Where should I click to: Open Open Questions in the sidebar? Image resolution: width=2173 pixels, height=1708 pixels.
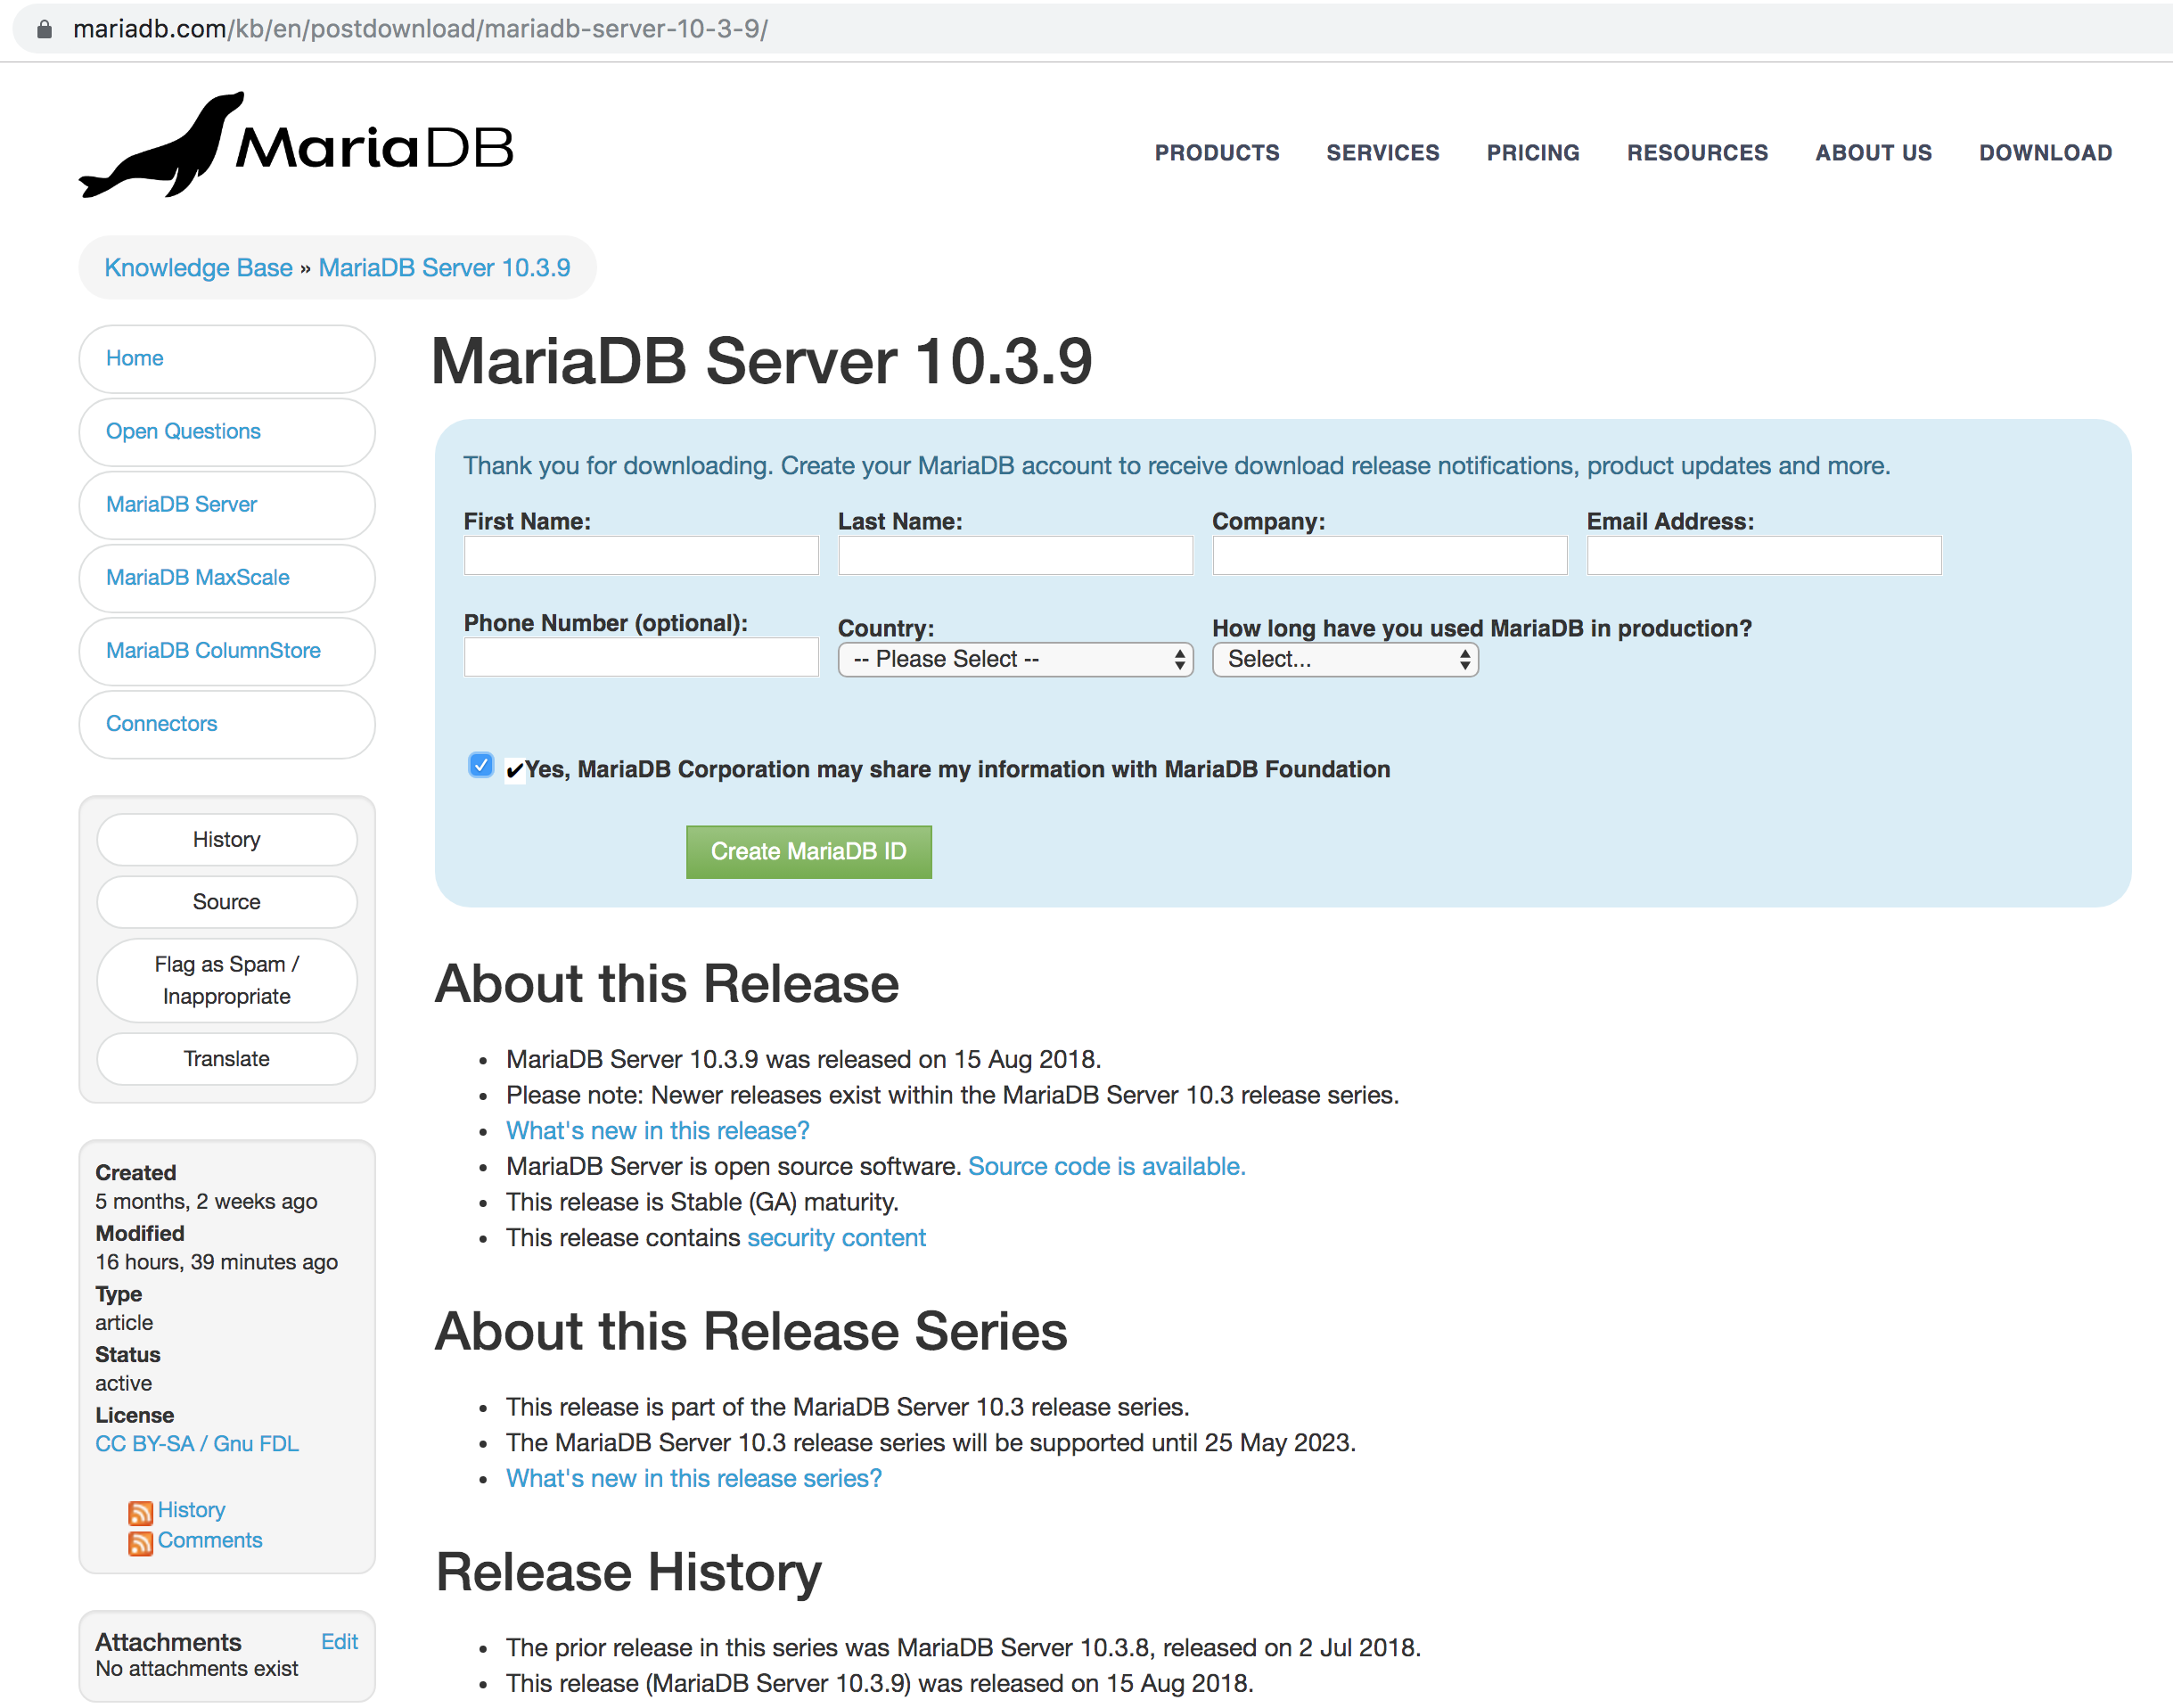(227, 431)
